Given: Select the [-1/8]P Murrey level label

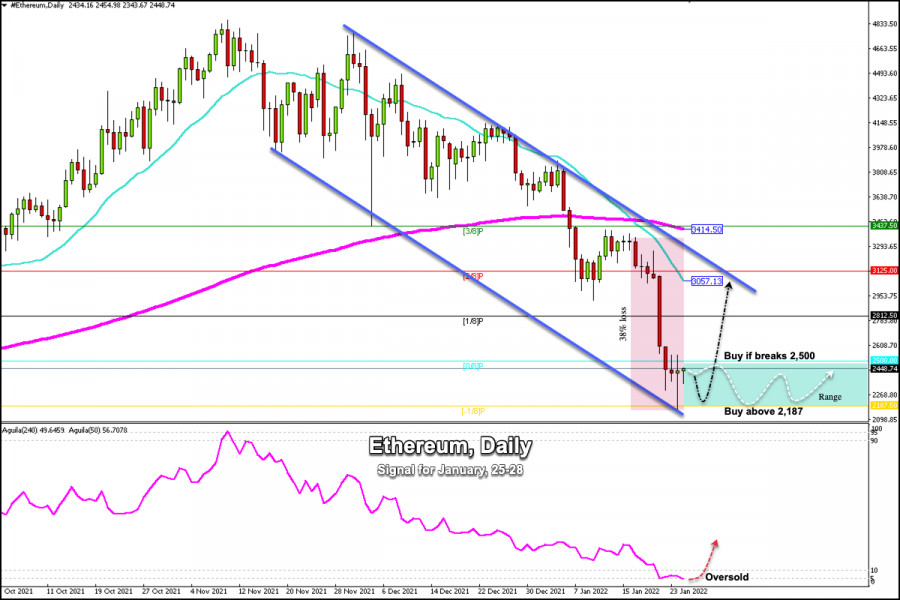Looking at the screenshot, I should tap(474, 411).
